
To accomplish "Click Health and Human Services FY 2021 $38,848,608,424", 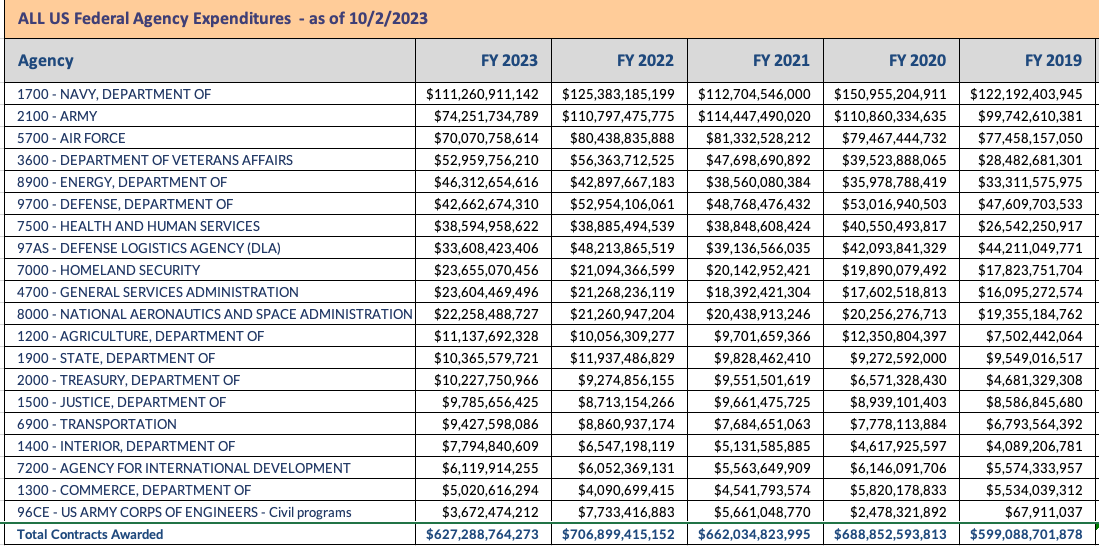I will tap(758, 226).
